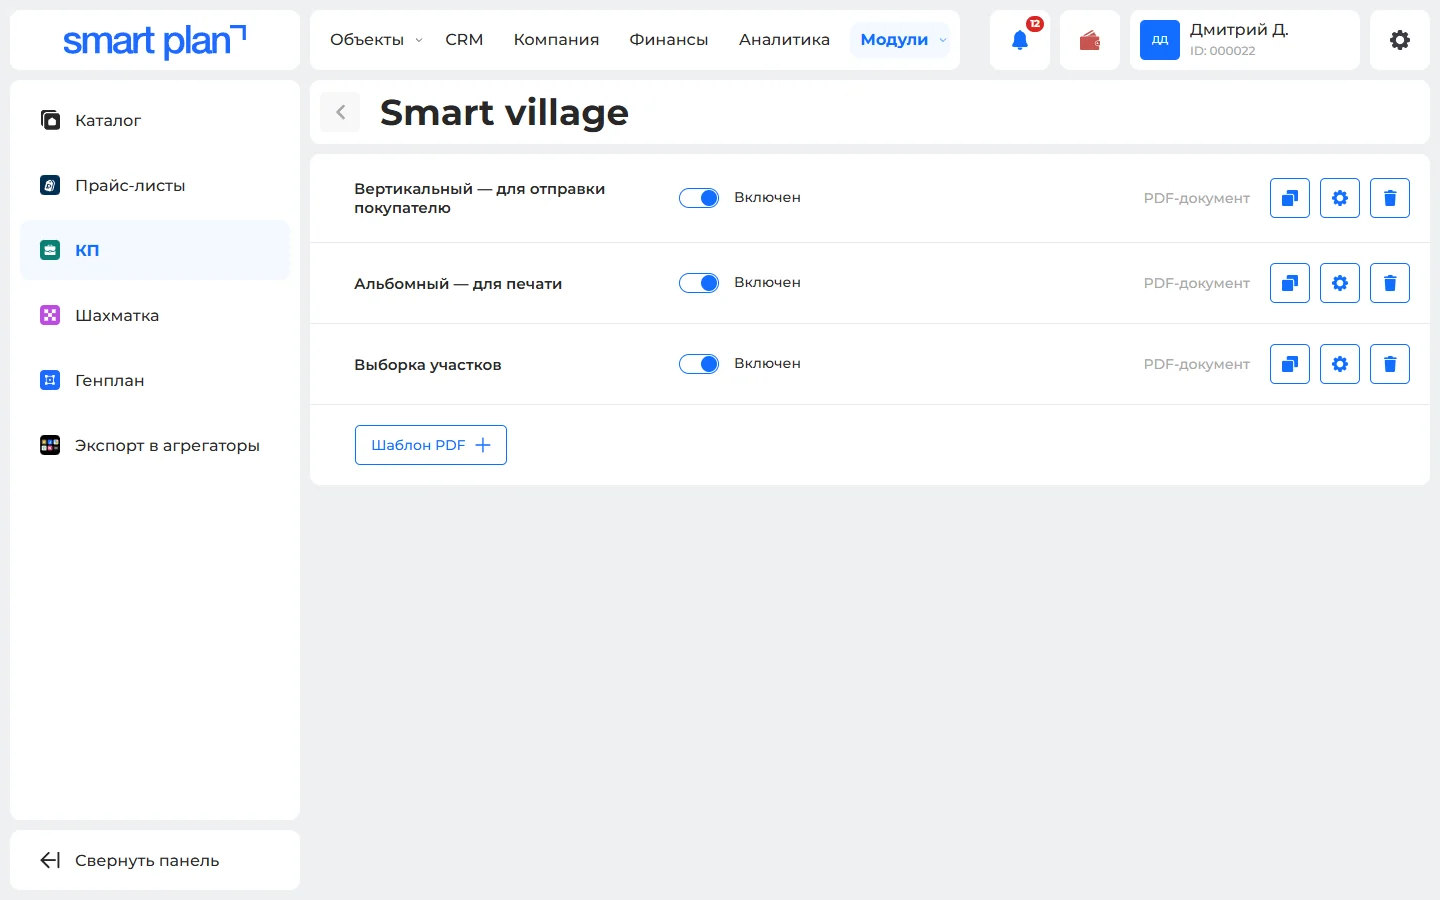The width and height of the screenshot is (1440, 900).
Task: Click the Вертикальный — для отправки покупателю name
Action: (479, 198)
